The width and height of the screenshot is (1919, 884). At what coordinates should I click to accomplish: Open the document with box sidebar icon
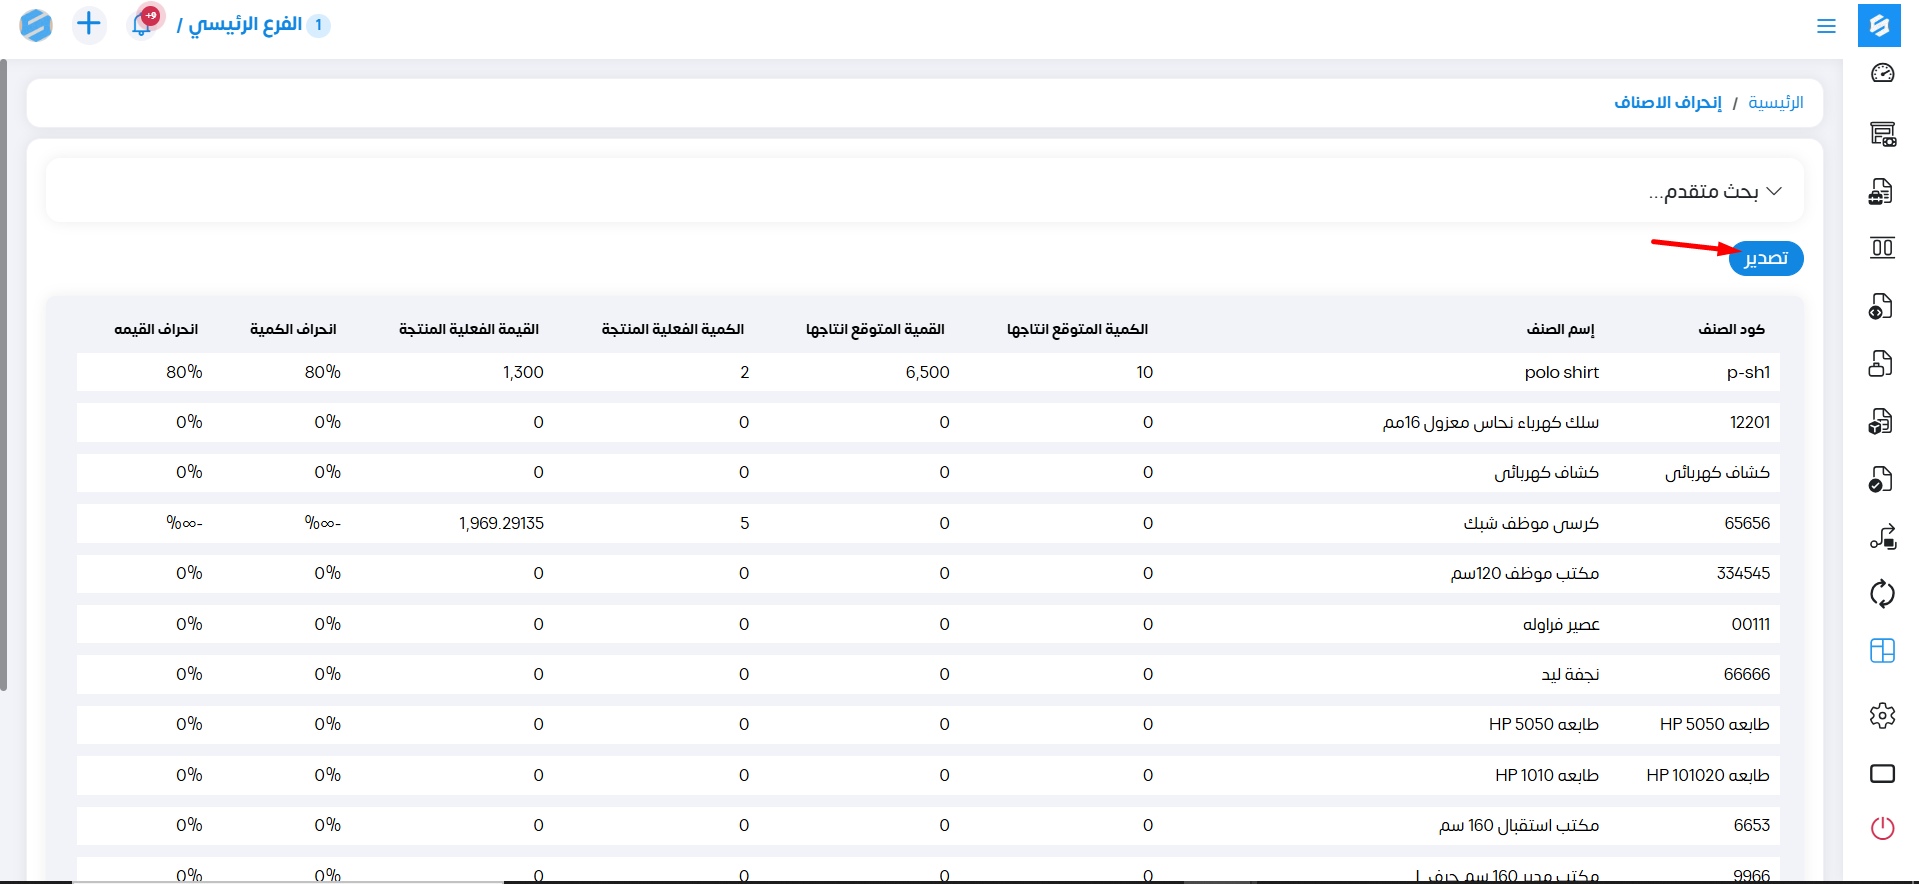[x=1881, y=421]
